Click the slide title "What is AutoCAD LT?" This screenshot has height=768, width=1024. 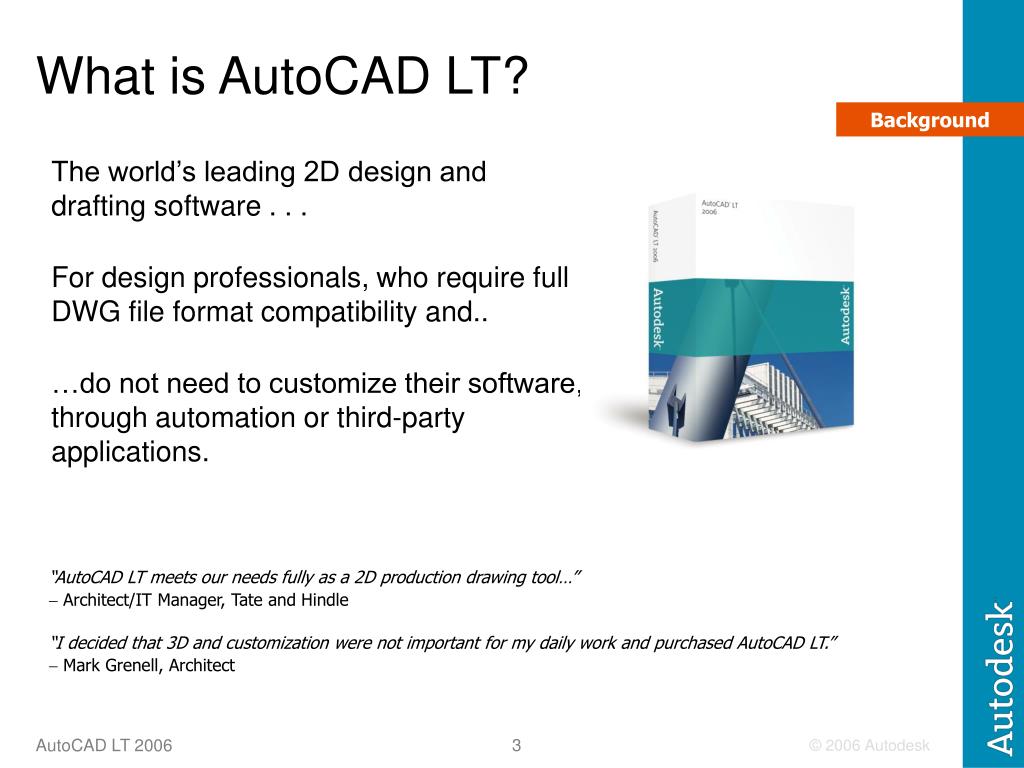[282, 76]
